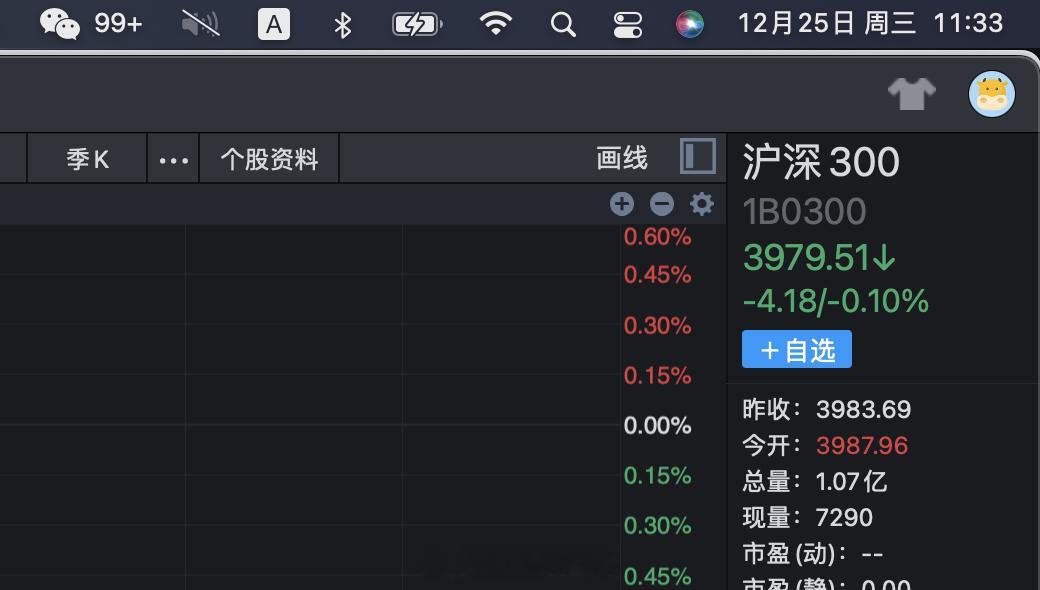Open date and time 12月25日 周三 11:33
This screenshot has height=590, width=1040.
tap(870, 24)
